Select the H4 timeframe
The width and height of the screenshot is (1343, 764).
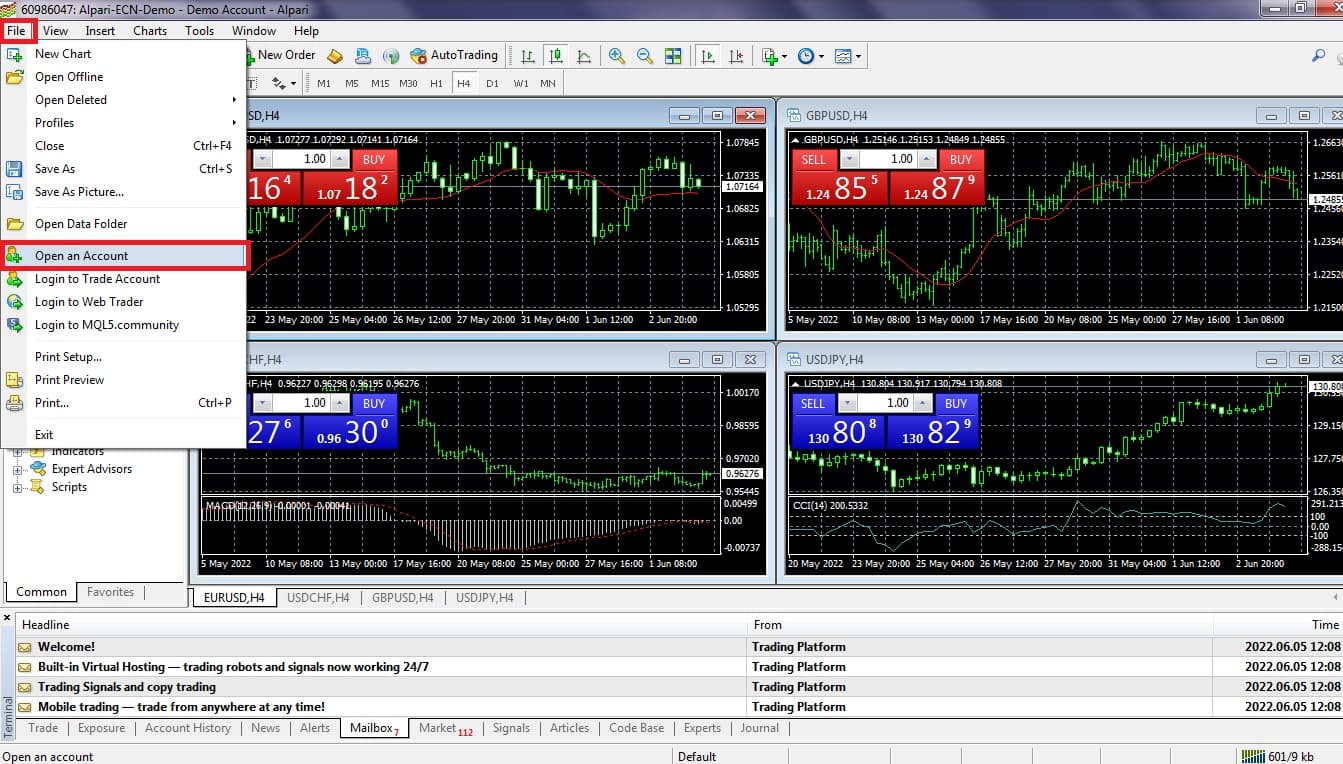[x=464, y=83]
